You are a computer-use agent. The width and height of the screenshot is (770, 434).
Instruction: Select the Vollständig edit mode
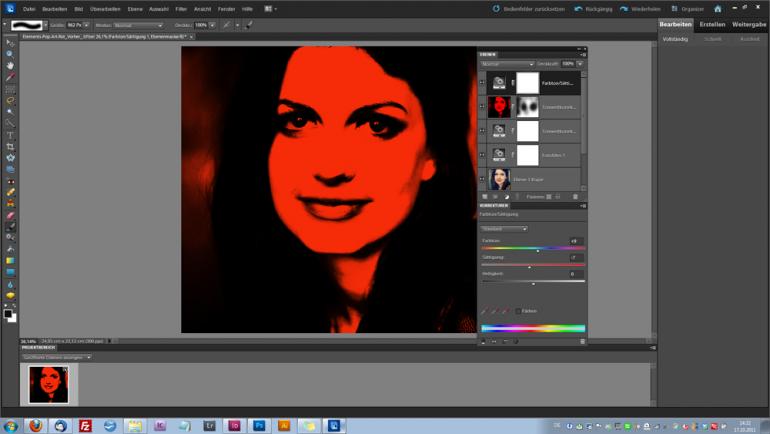pyautogui.click(x=675, y=39)
